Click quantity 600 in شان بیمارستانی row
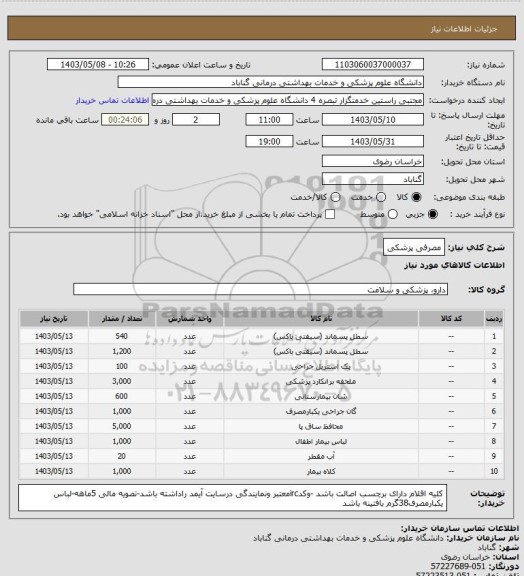This screenshot has width=524, height=576. click(x=122, y=396)
